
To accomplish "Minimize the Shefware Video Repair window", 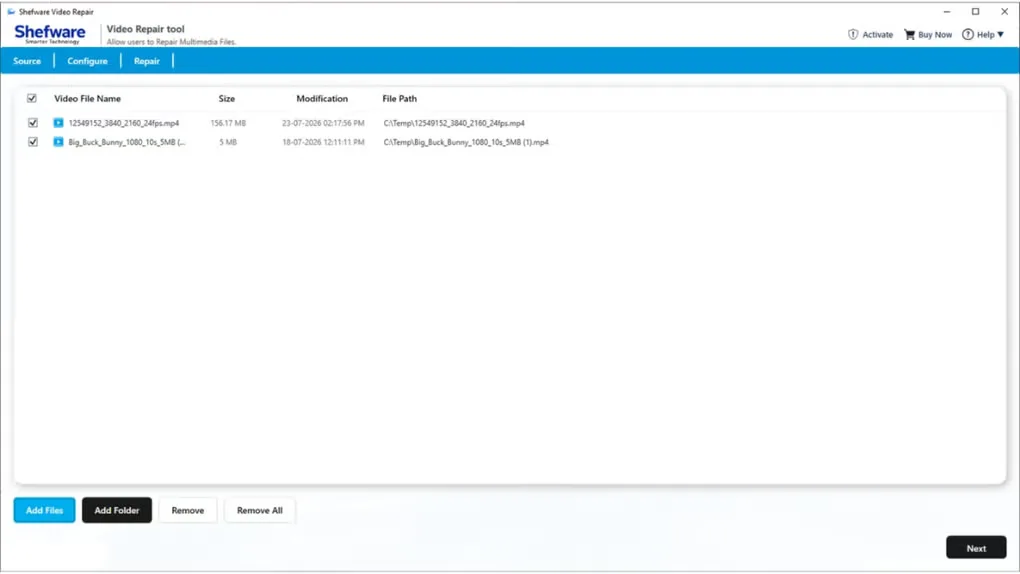I will pos(947,12).
